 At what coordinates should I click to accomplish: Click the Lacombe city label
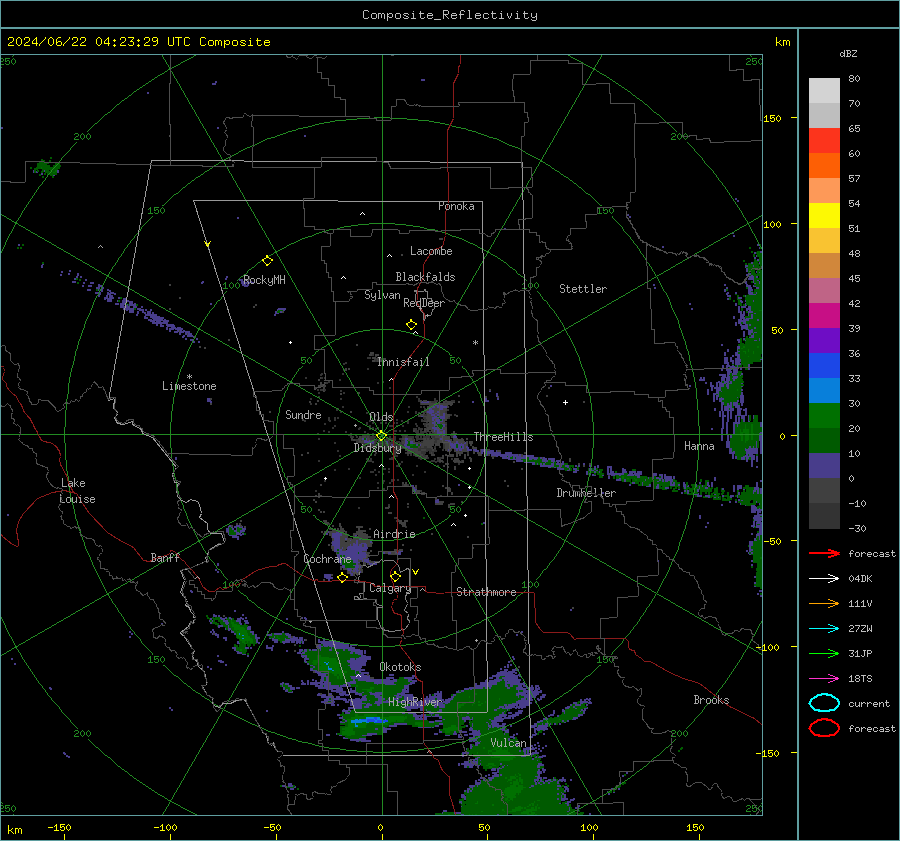pos(431,251)
